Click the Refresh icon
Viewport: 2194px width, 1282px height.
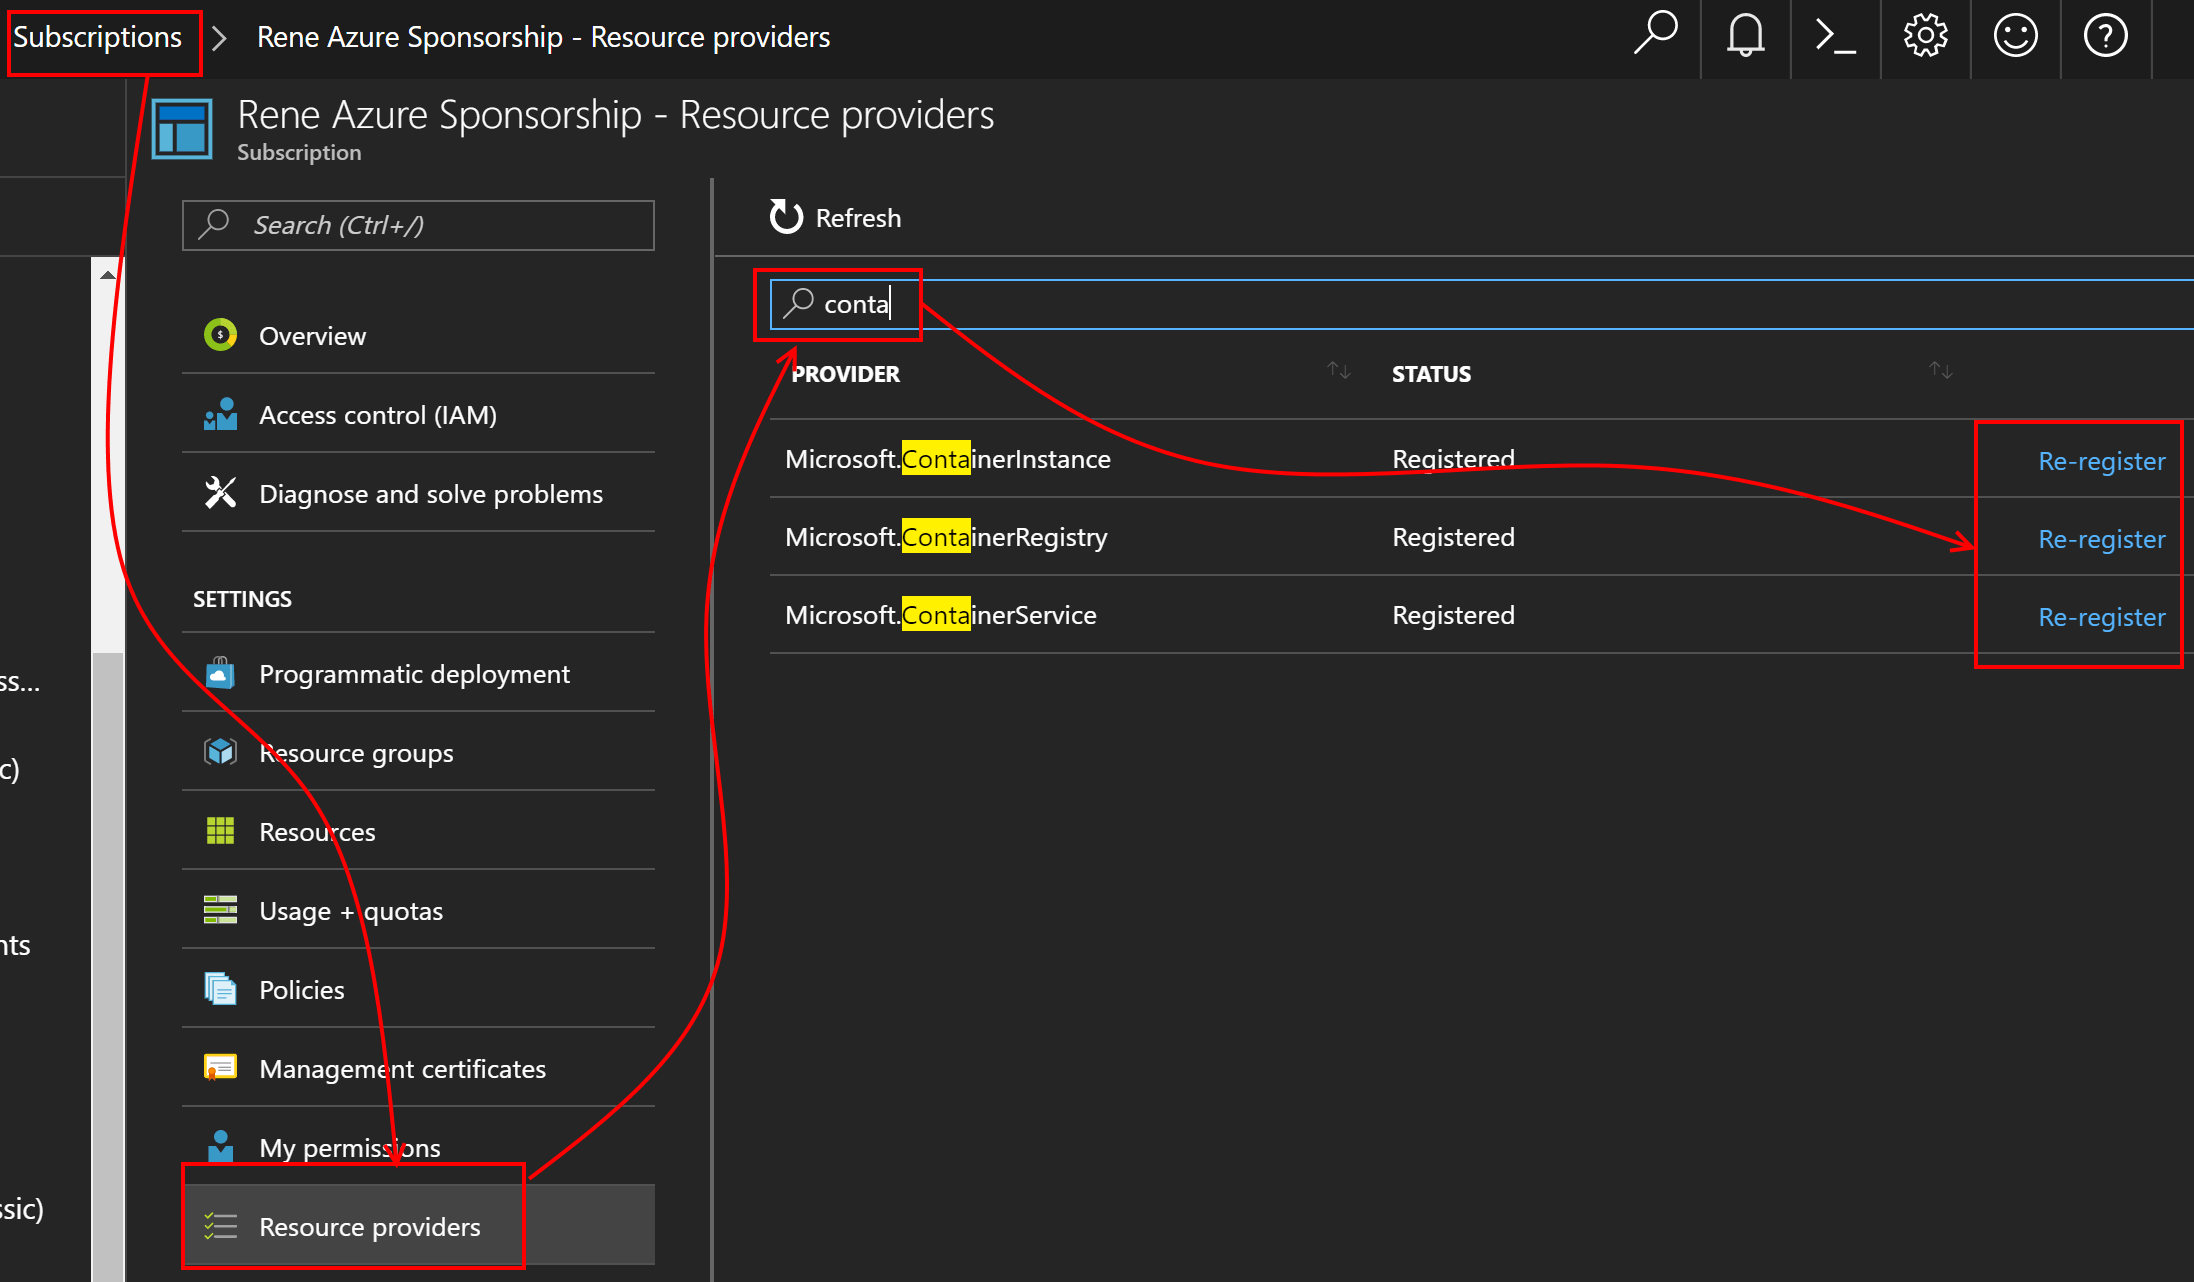click(x=786, y=217)
